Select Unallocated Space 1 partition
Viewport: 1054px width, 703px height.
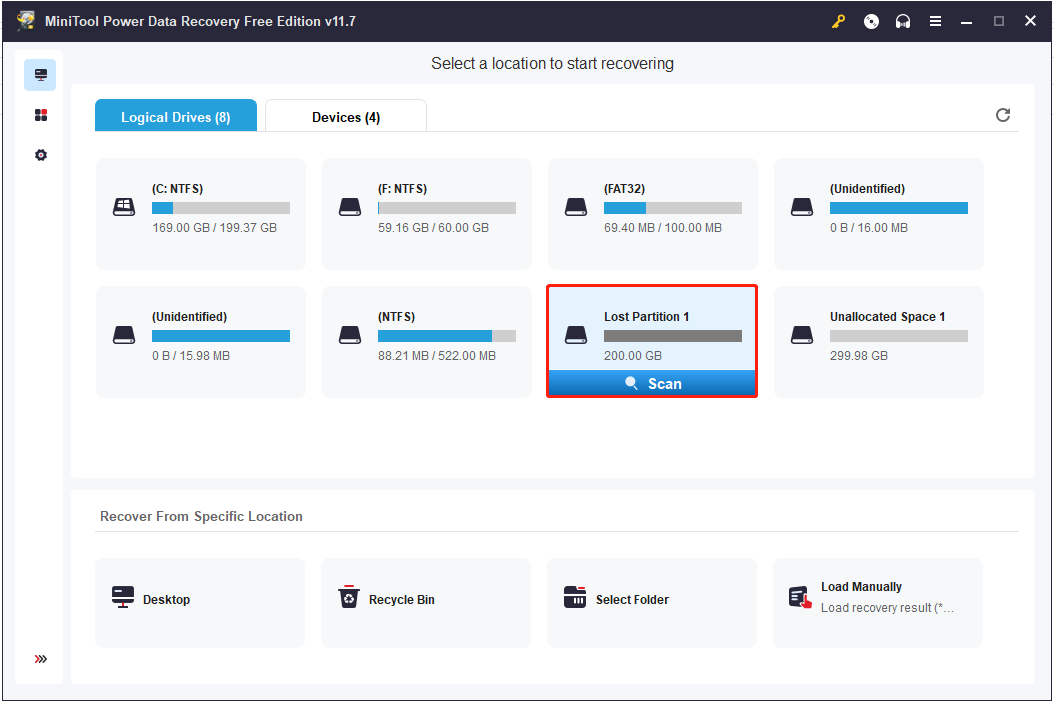click(x=878, y=341)
